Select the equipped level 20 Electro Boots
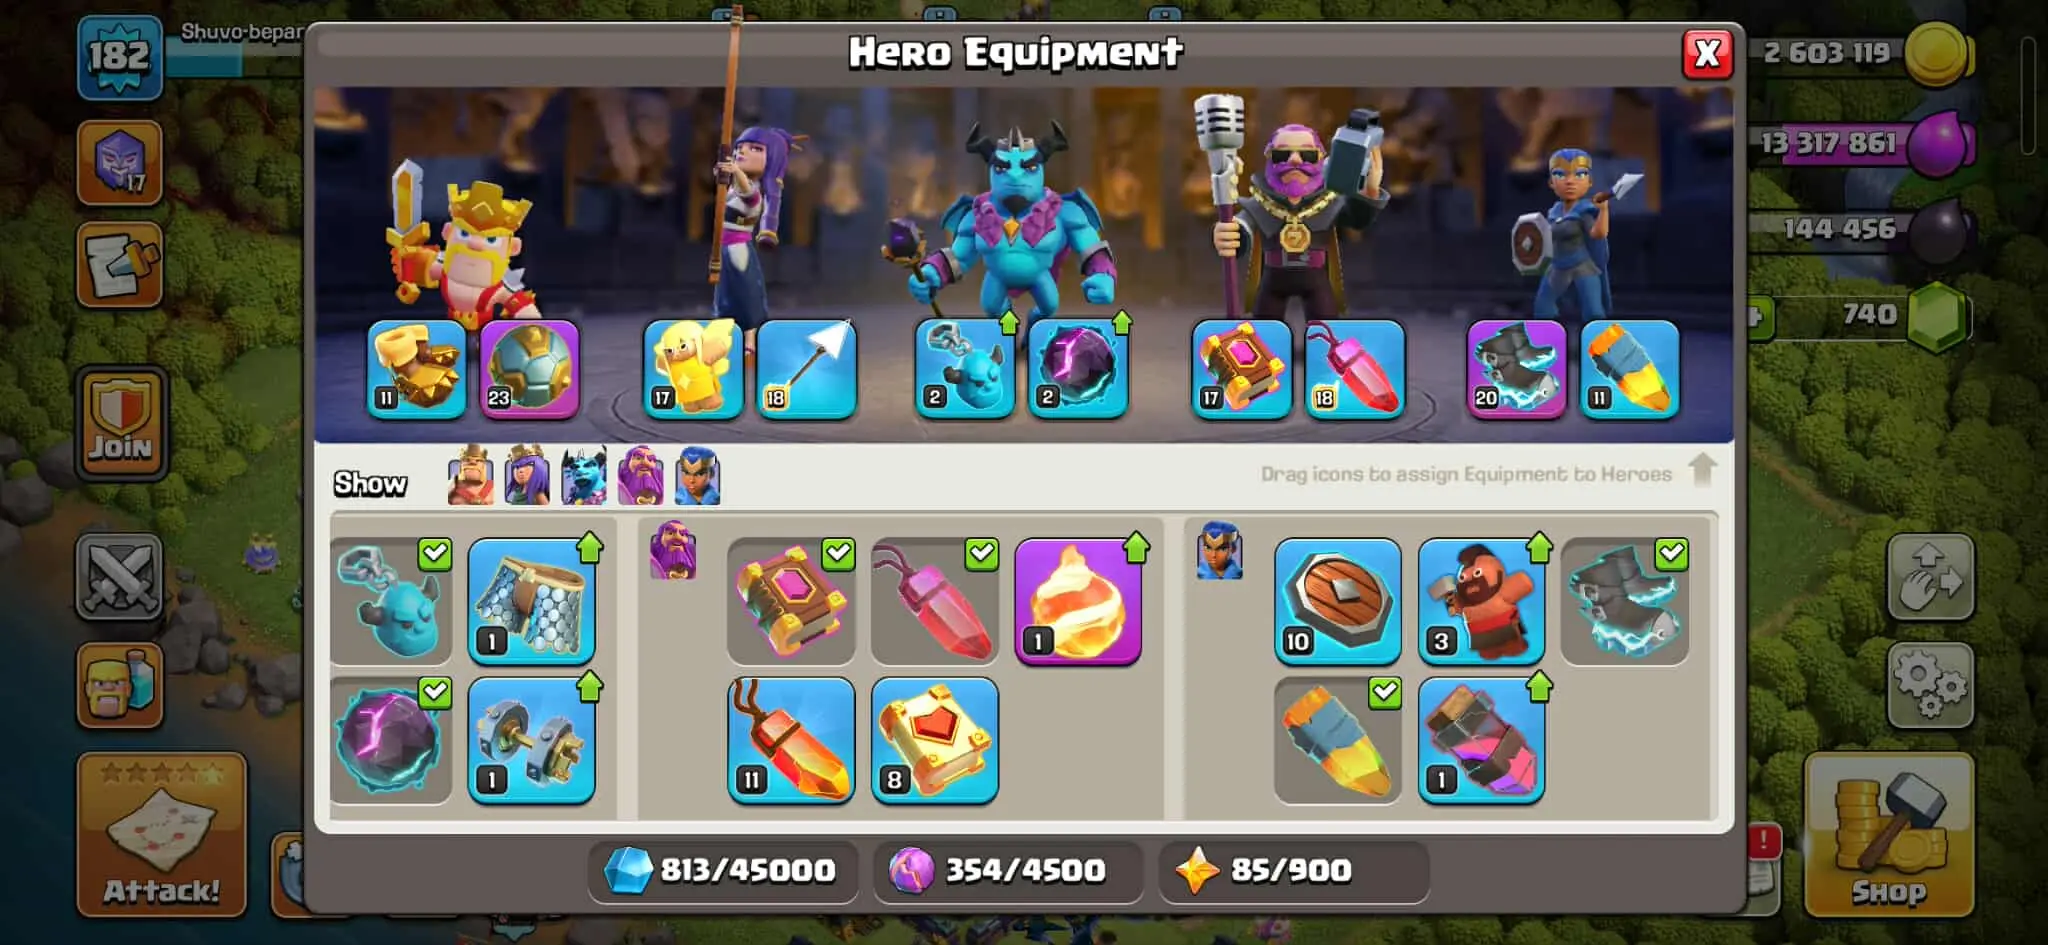 point(1516,368)
